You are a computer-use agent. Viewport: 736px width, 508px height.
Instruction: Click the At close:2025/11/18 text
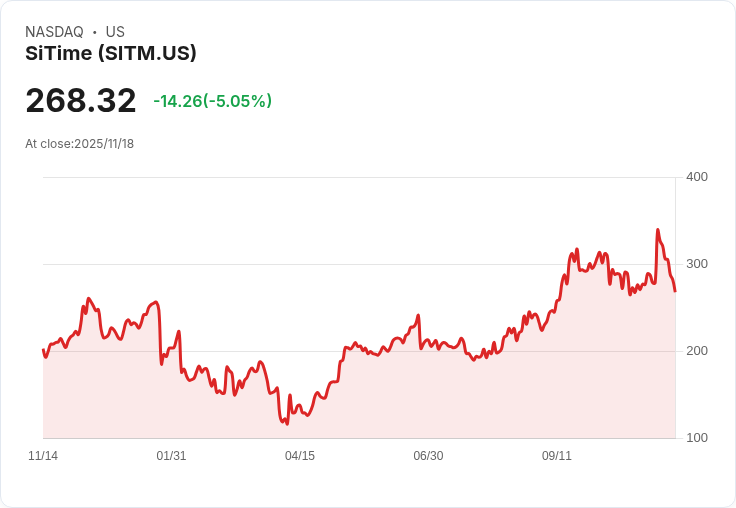point(79,144)
